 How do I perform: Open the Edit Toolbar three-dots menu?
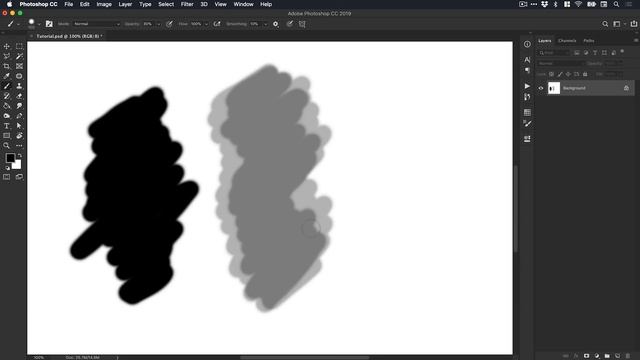click(x=19, y=146)
